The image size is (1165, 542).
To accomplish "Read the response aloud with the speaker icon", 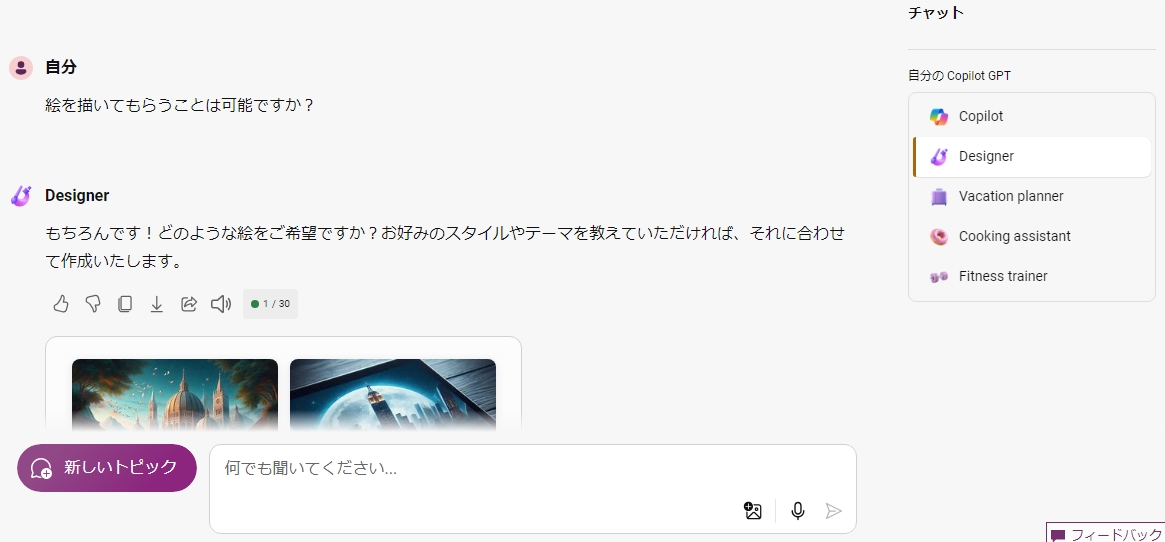I will [221, 303].
